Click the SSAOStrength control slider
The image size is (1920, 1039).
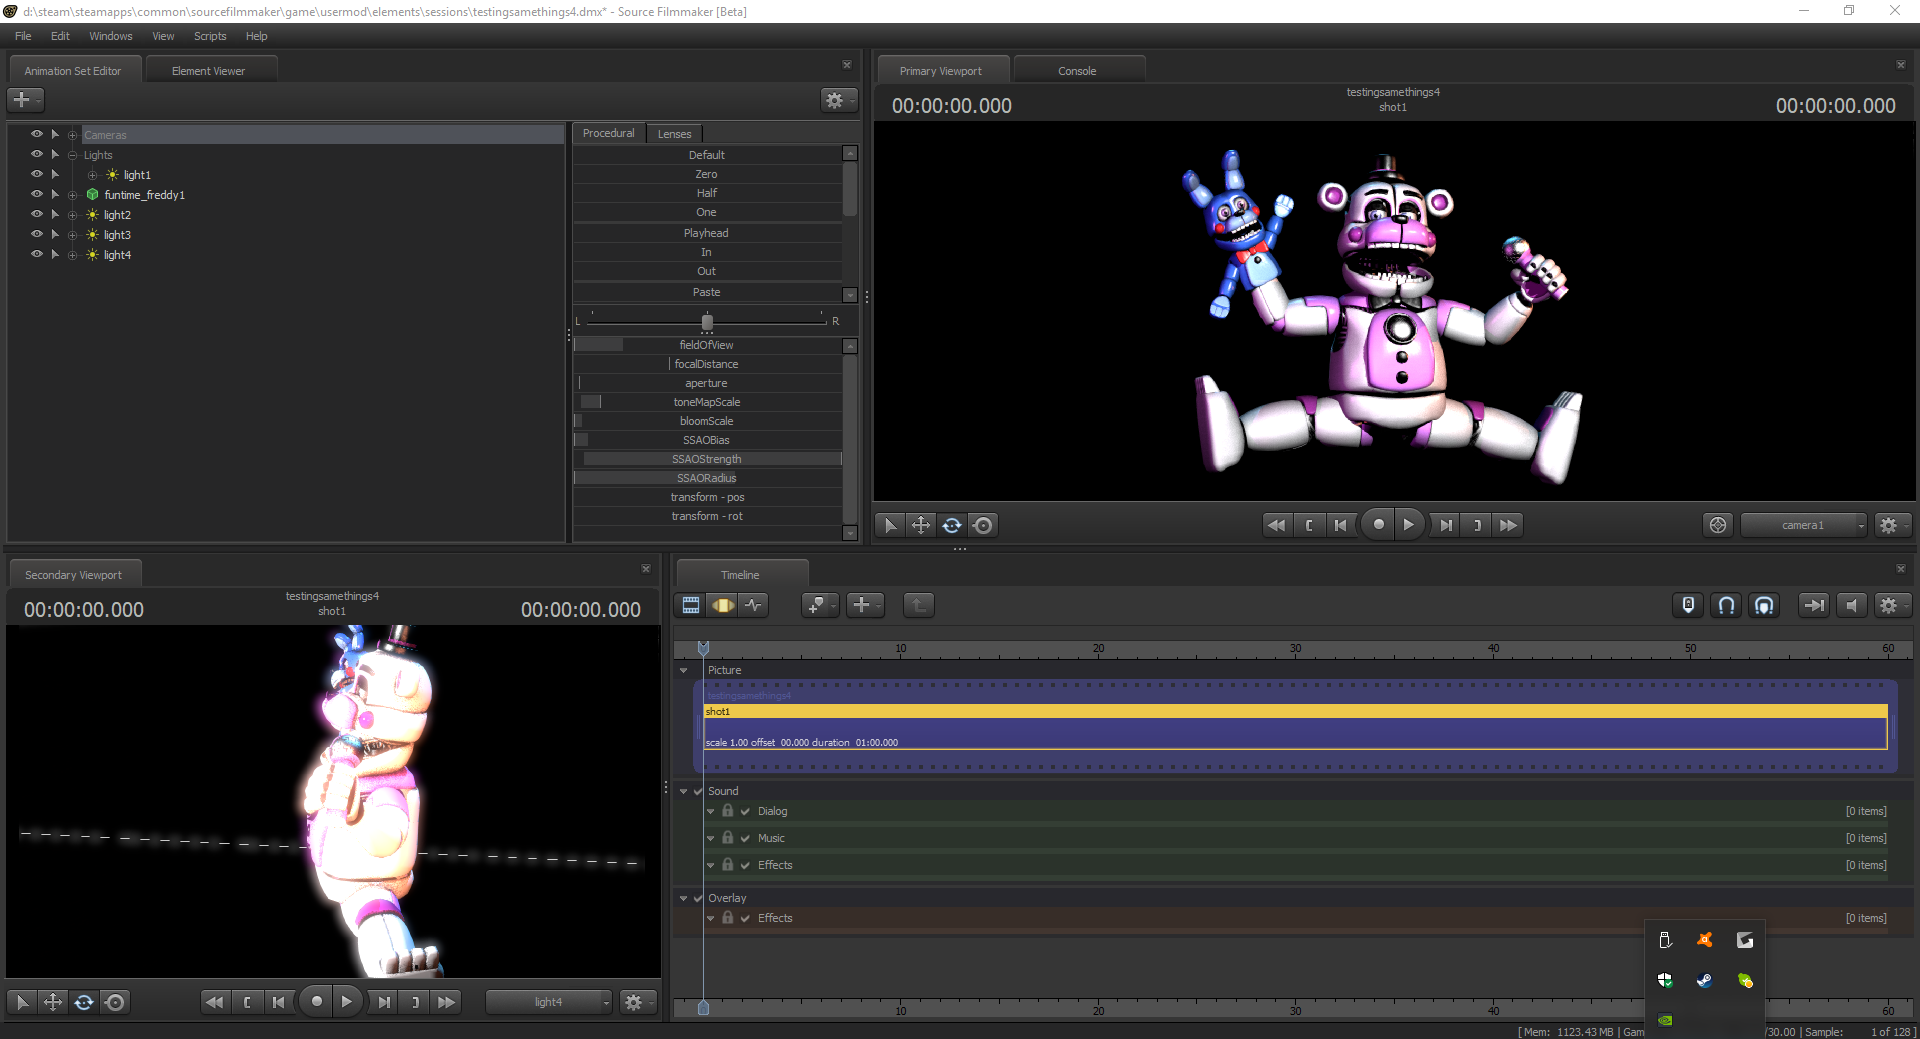[x=707, y=459]
